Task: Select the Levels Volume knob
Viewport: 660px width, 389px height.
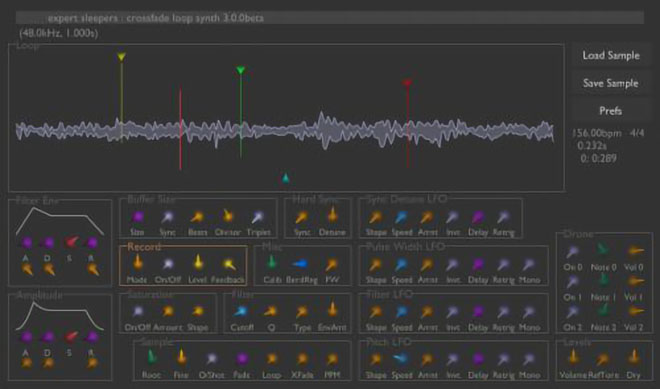Action: (573, 358)
